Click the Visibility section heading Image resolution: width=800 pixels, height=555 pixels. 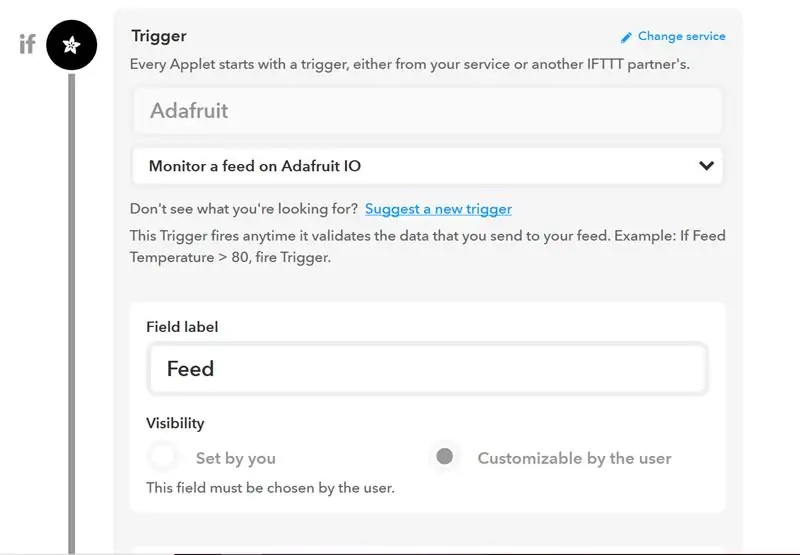coord(175,423)
